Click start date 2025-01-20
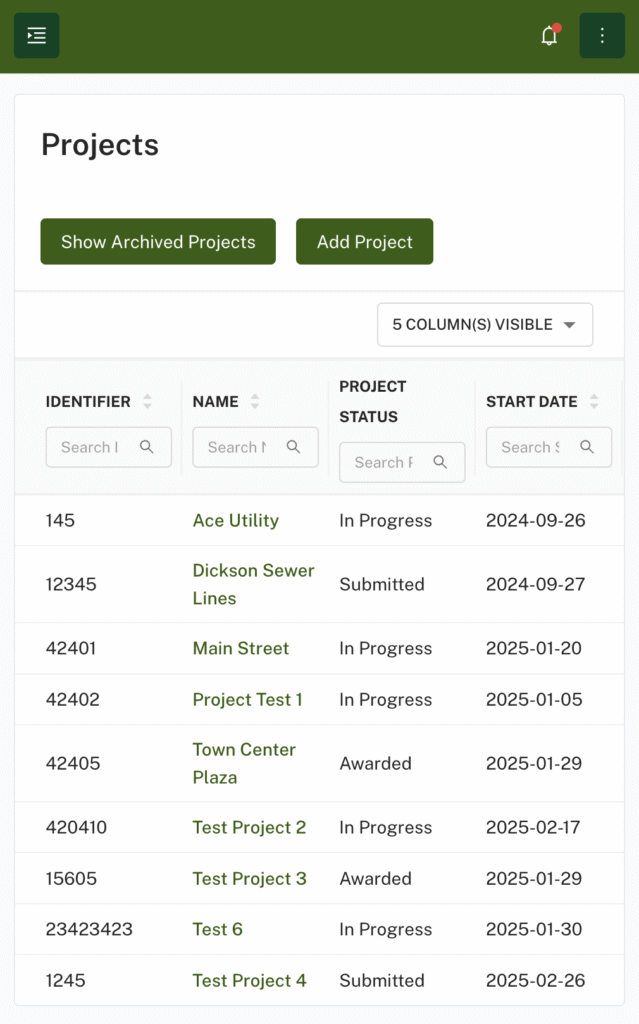The width and height of the screenshot is (639, 1024). [534, 648]
